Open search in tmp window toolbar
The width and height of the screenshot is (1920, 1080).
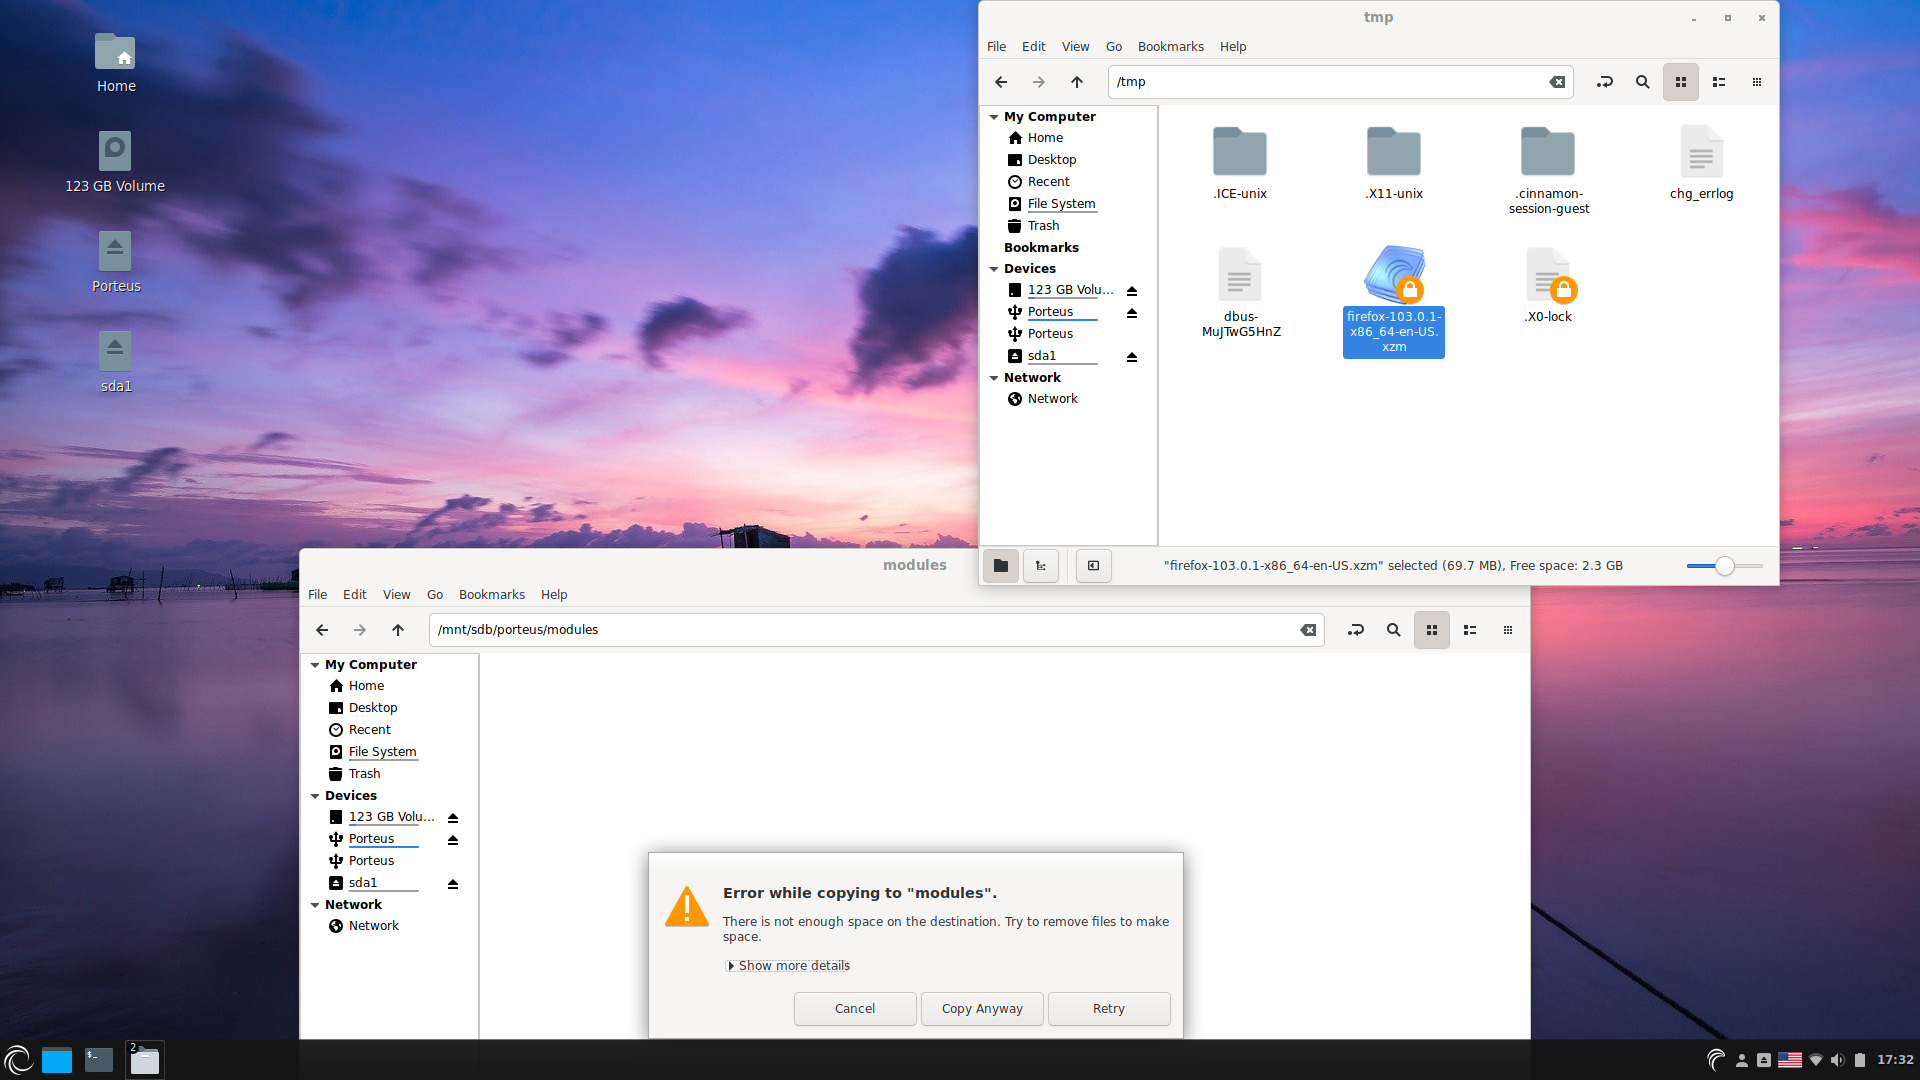click(x=1643, y=82)
